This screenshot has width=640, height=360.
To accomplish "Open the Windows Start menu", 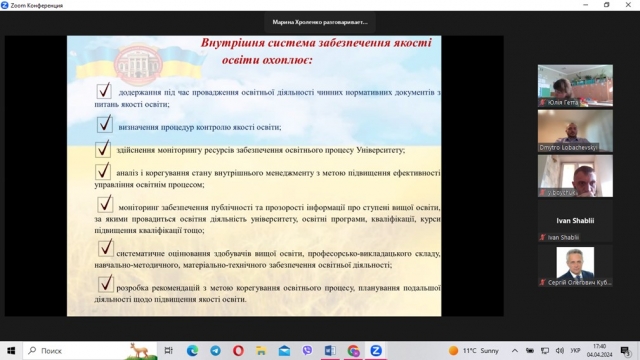I will tap(11, 351).
